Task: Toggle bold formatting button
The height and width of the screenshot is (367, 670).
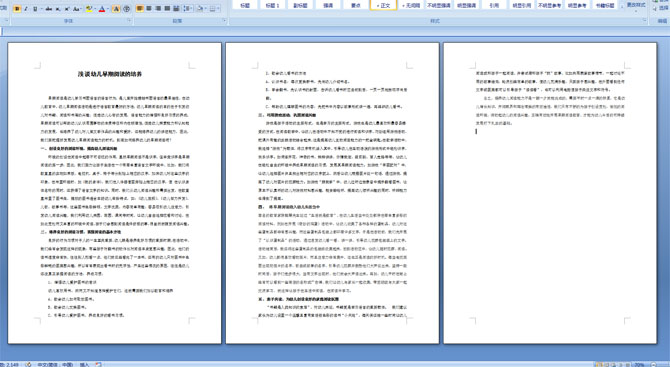Action: [17, 9]
